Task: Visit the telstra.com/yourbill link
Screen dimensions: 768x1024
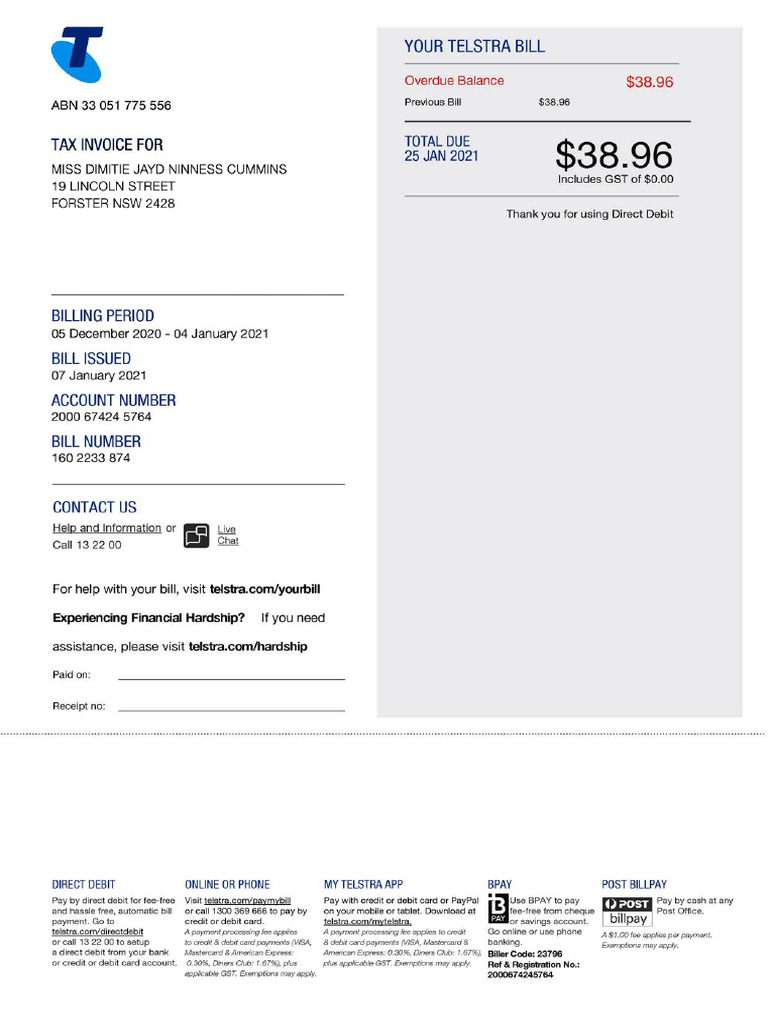Action: coord(265,590)
